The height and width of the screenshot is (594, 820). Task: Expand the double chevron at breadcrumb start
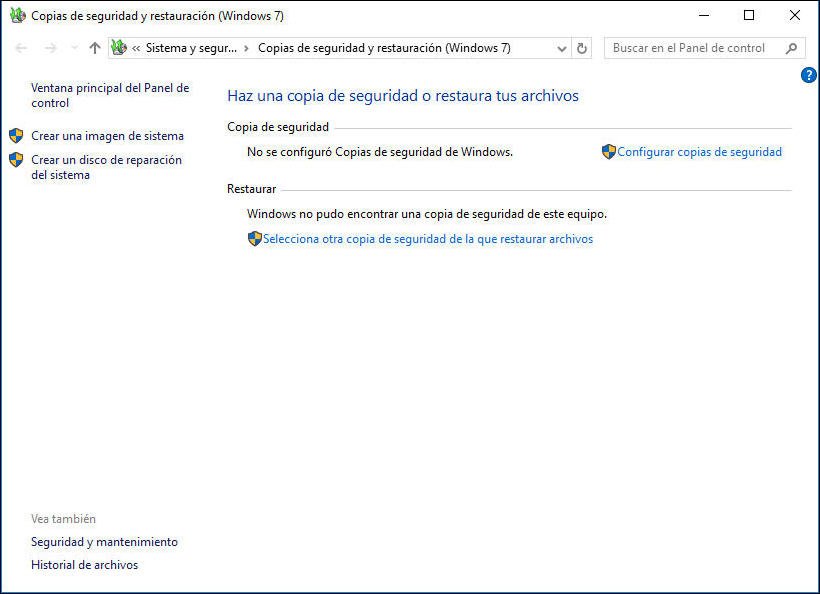(136, 49)
